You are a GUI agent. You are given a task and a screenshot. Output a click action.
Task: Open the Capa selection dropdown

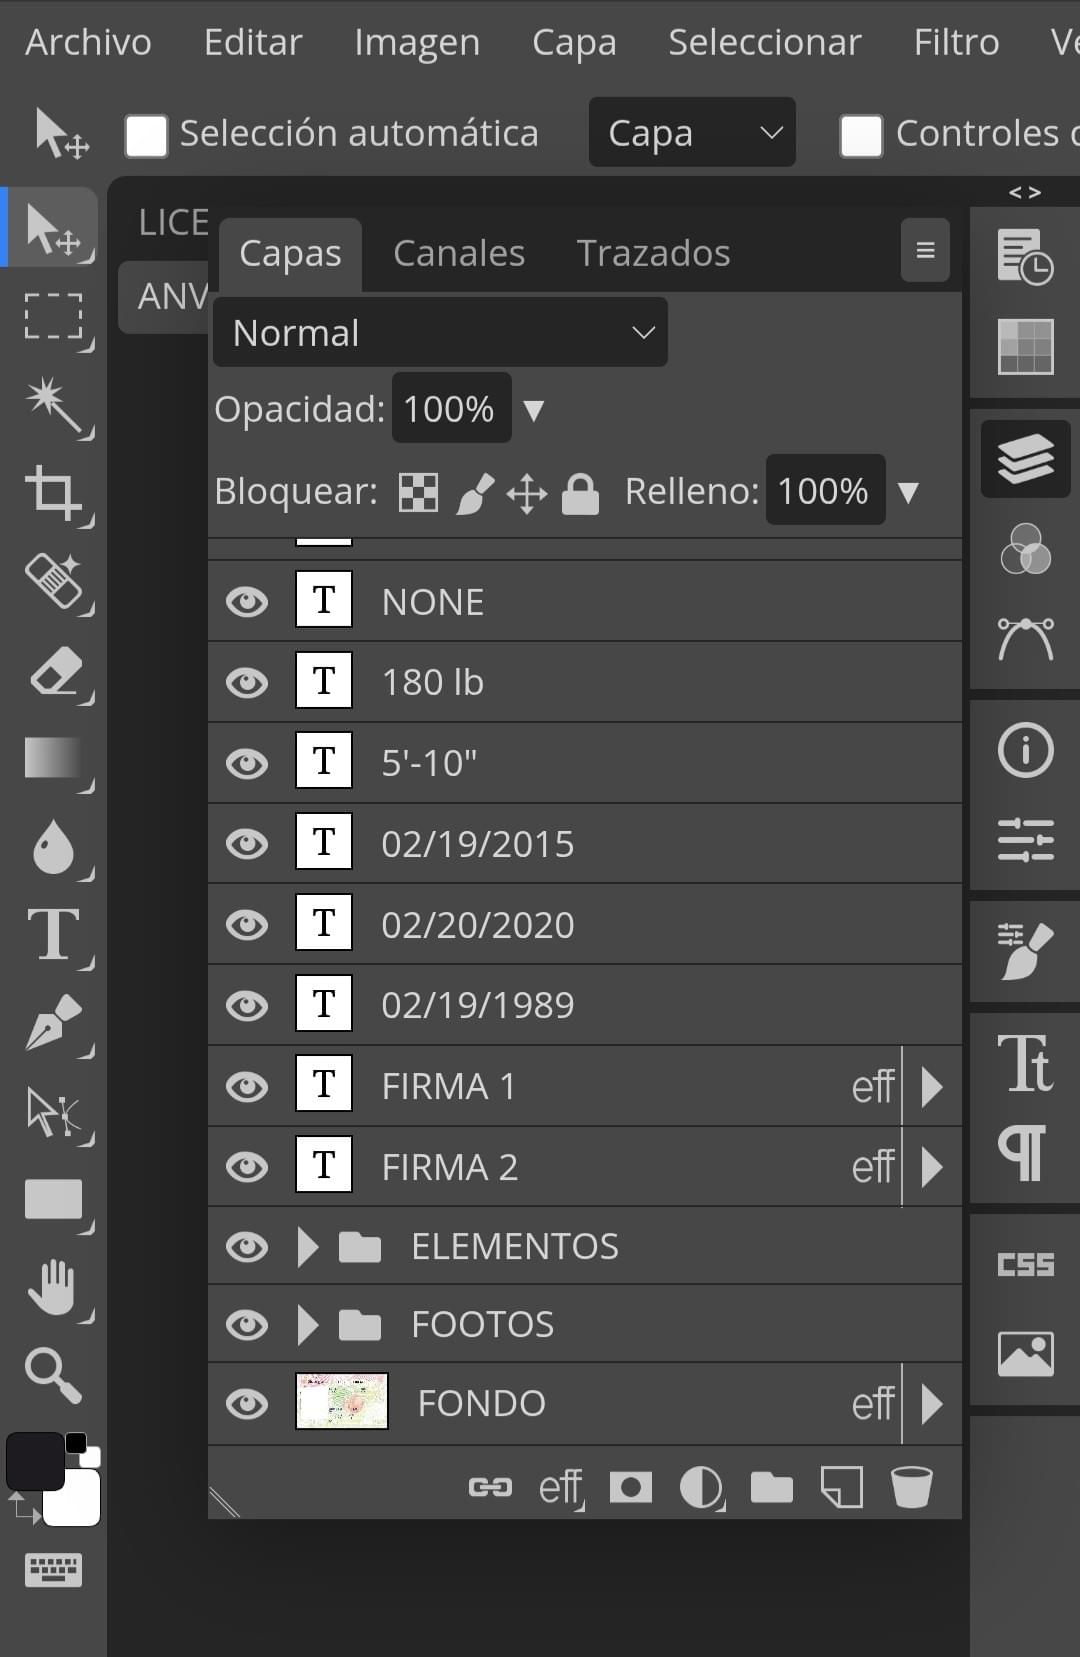(692, 132)
